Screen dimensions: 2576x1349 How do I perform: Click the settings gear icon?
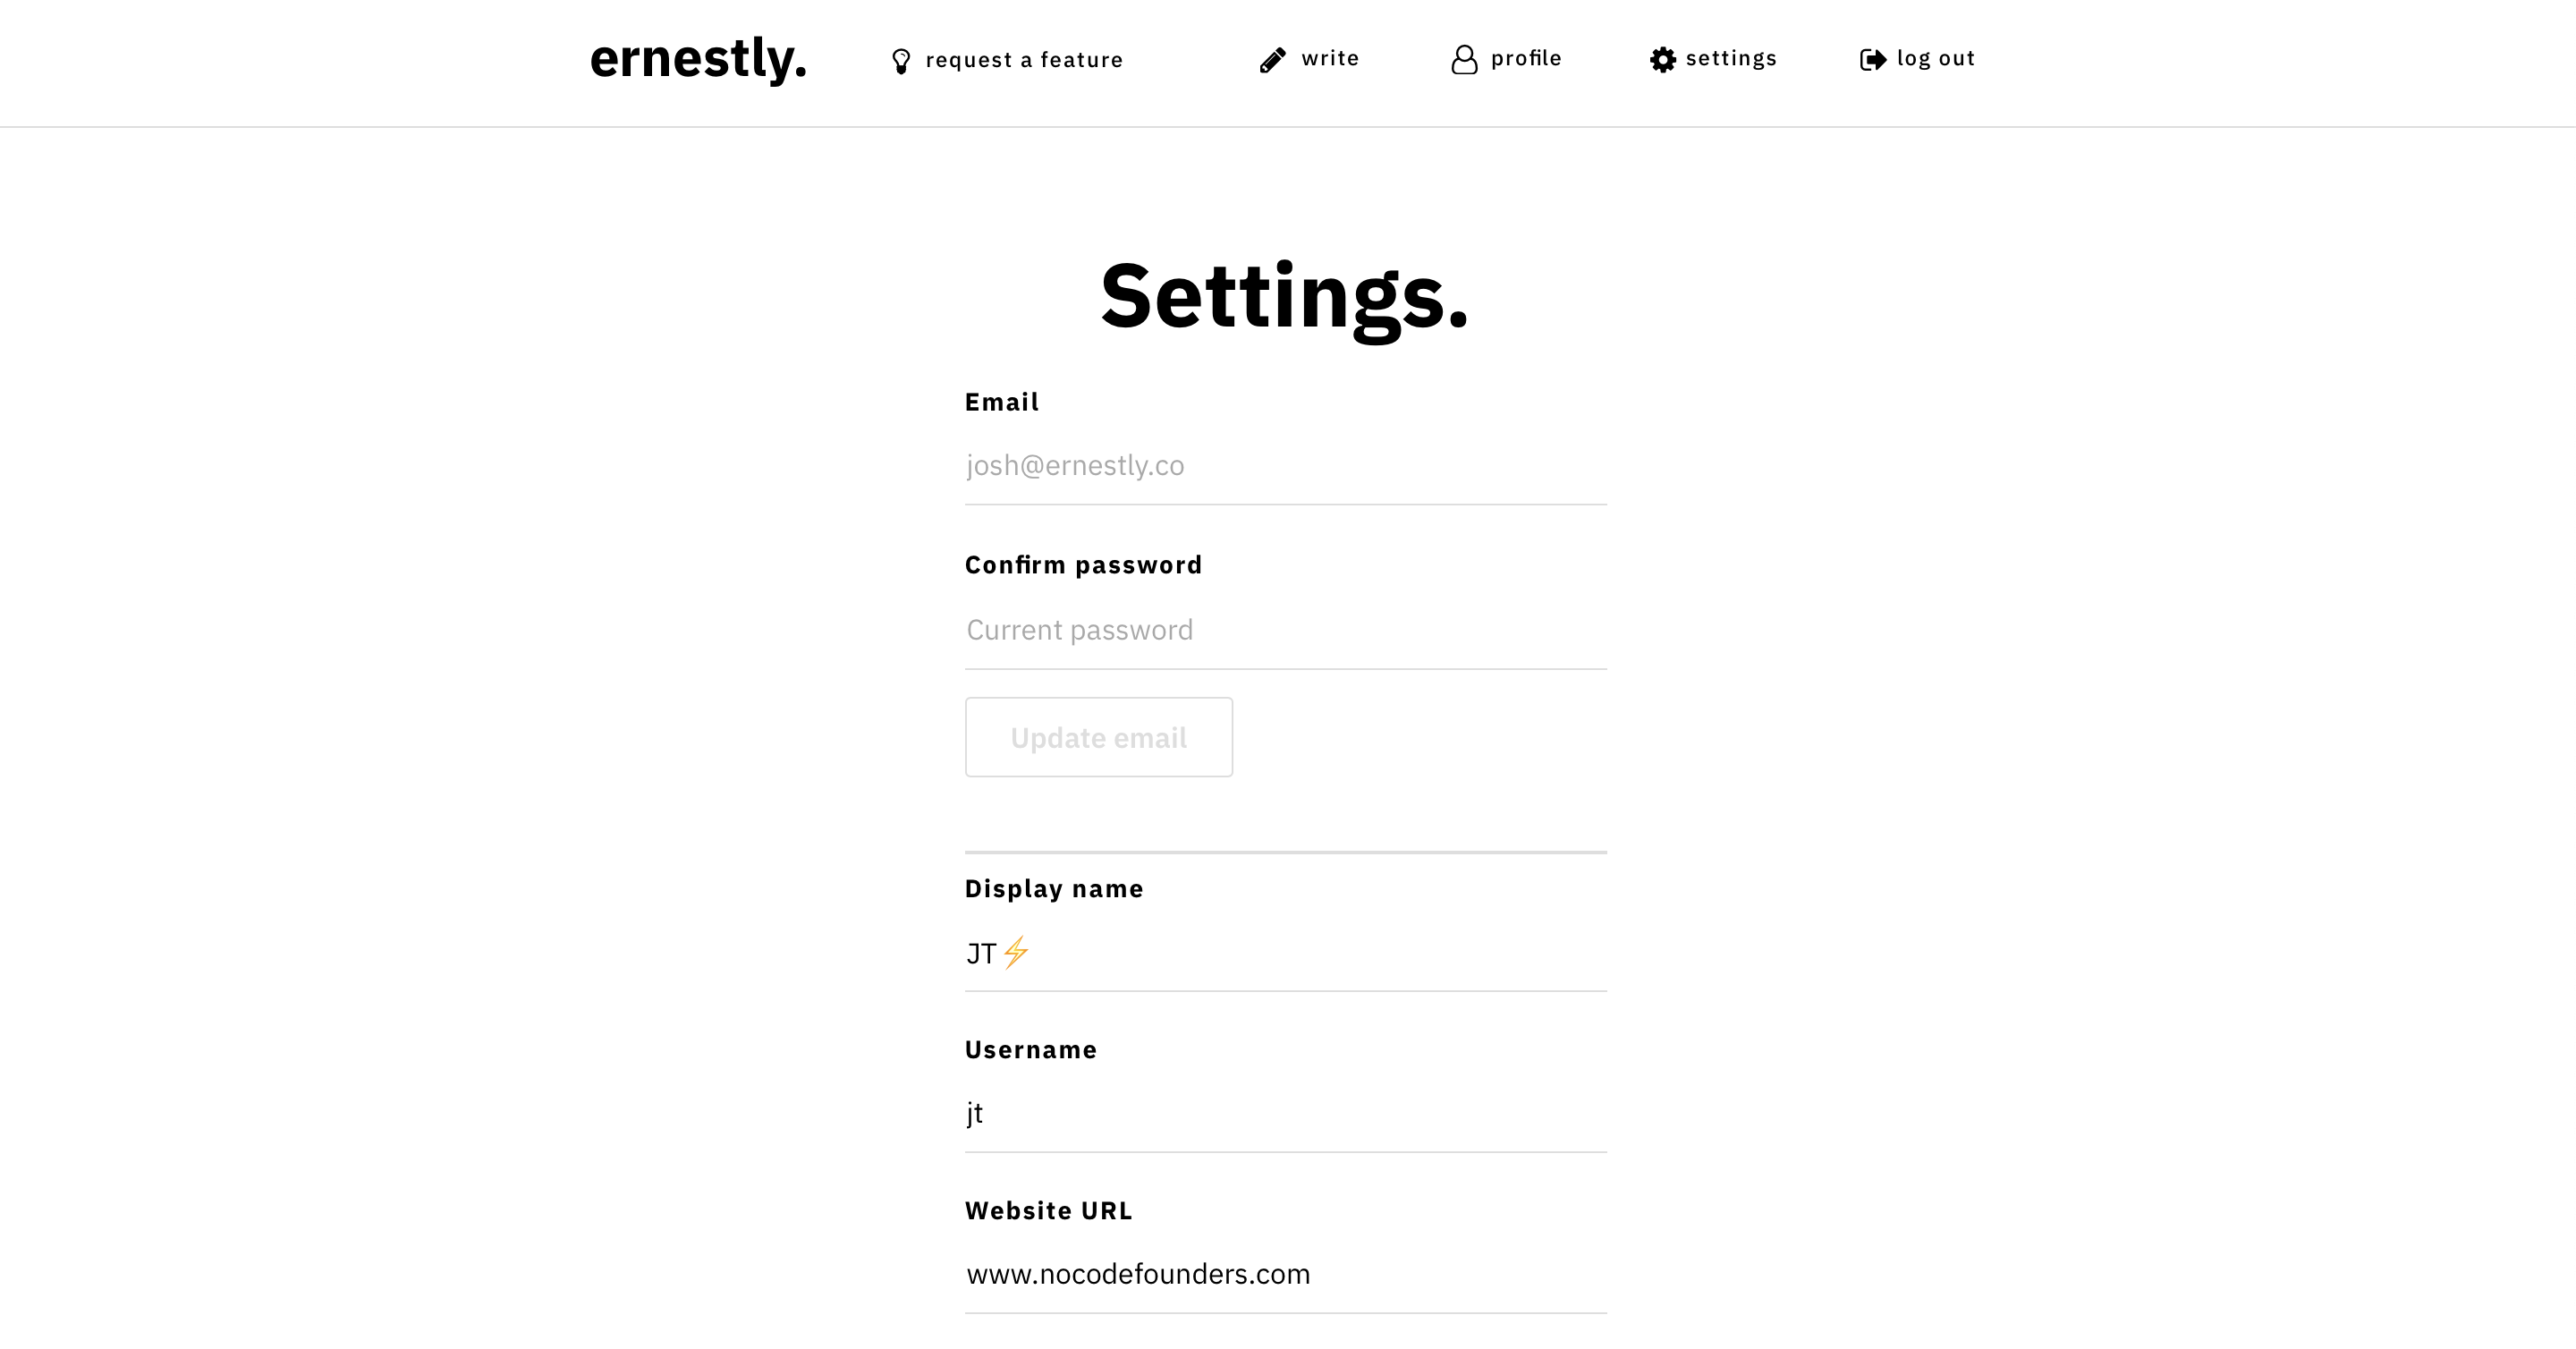(1662, 60)
